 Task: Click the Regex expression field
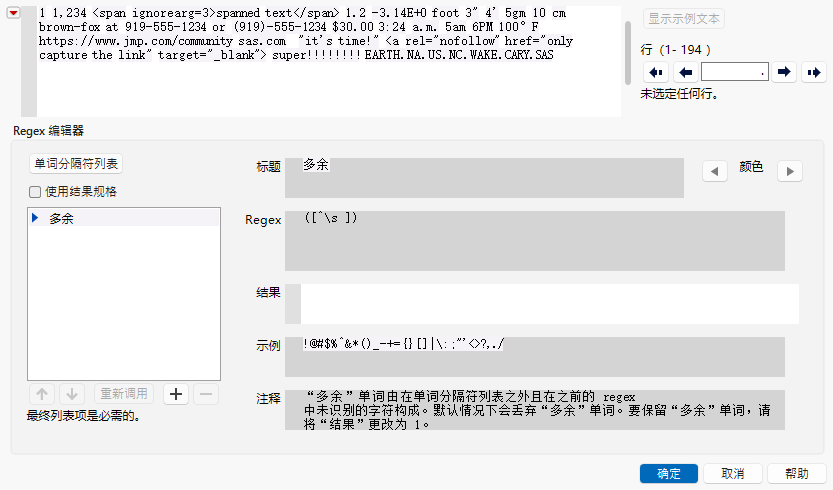pyautogui.click(x=534, y=241)
